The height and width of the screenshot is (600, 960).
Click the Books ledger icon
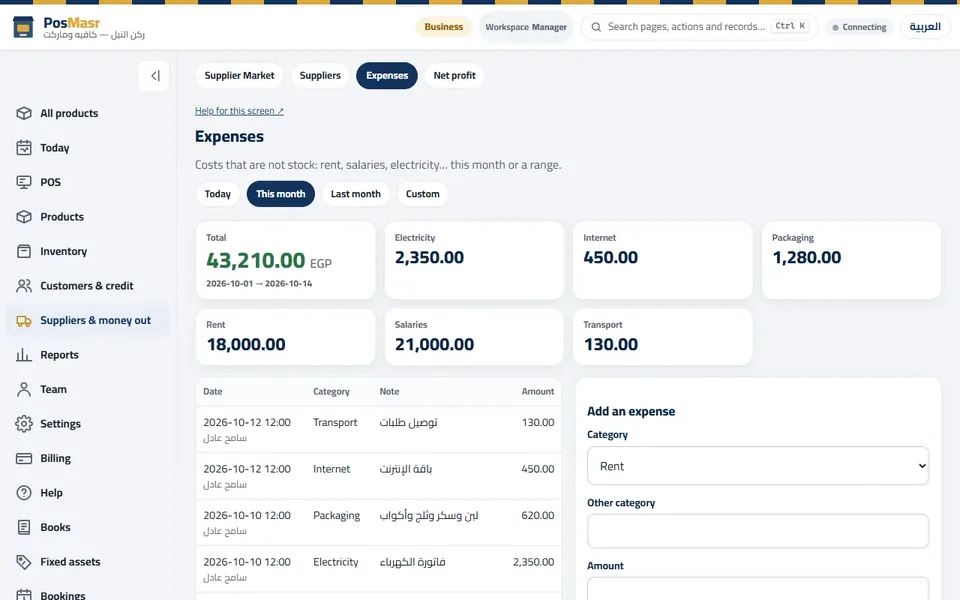(24, 527)
